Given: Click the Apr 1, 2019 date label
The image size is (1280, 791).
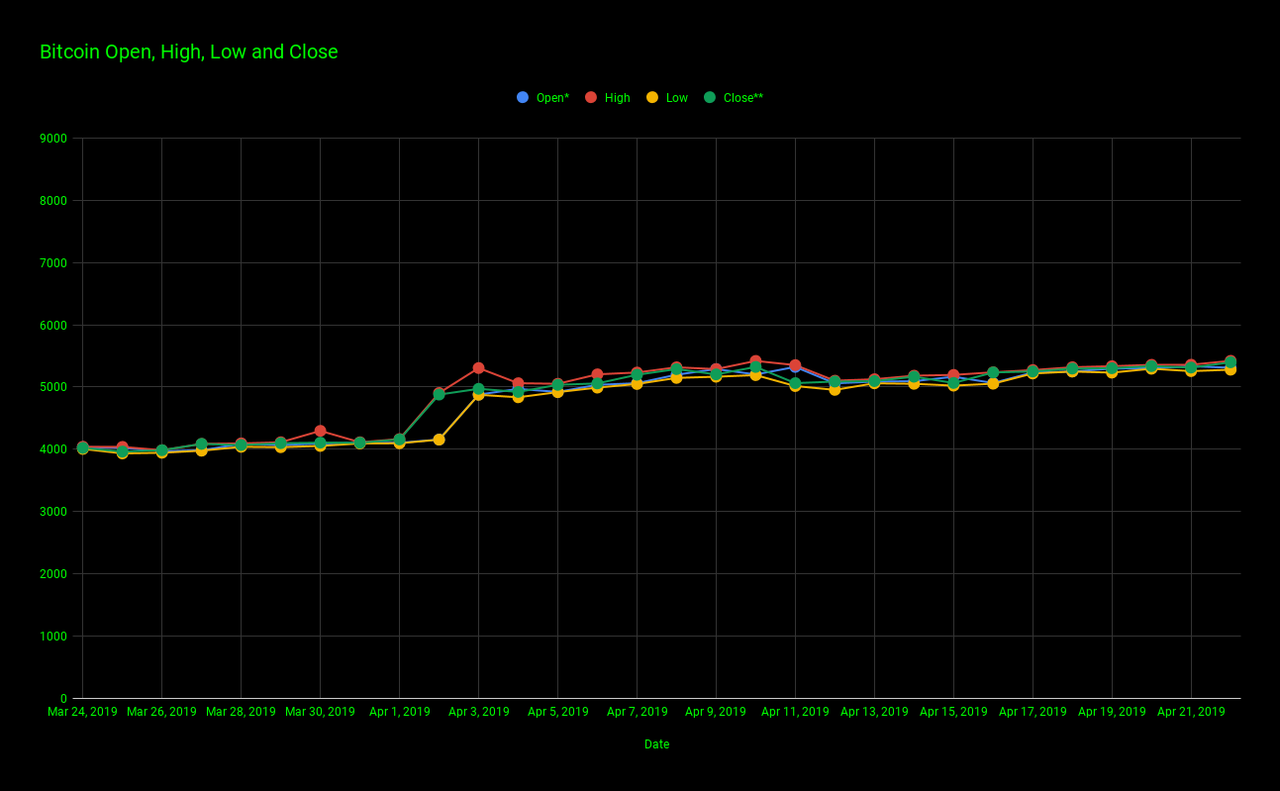Looking at the screenshot, I should 399,712.
